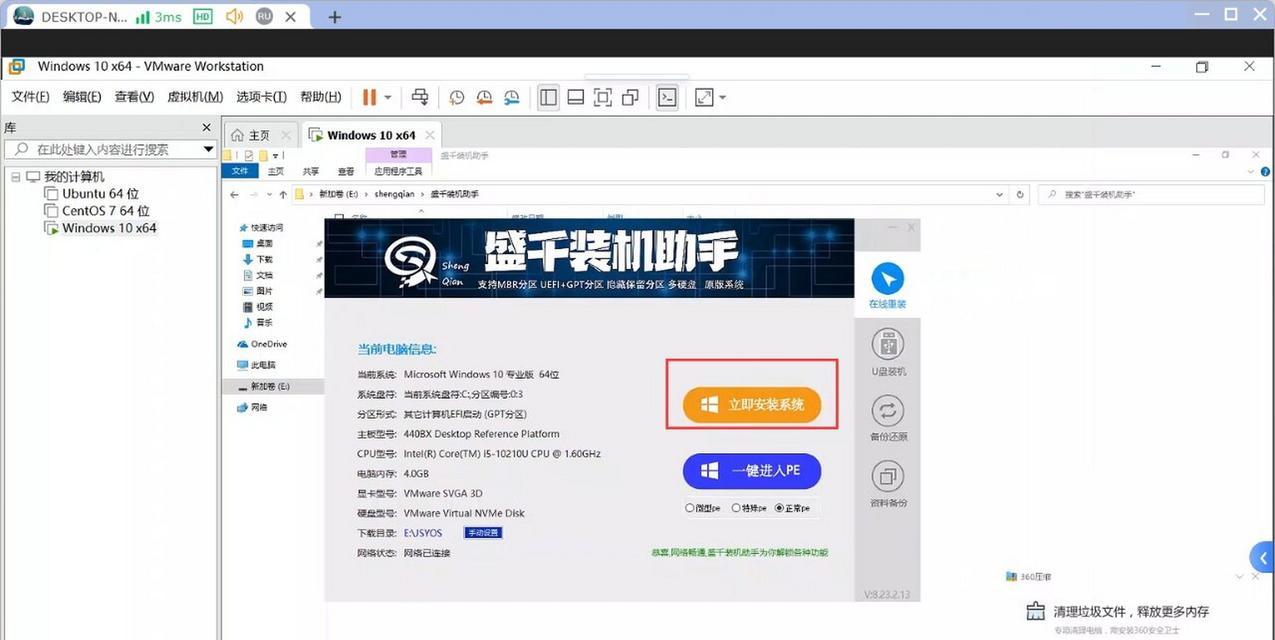This screenshot has width=1275, height=640.
Task: Click the full screen mode icon
Action: [x=603, y=97]
